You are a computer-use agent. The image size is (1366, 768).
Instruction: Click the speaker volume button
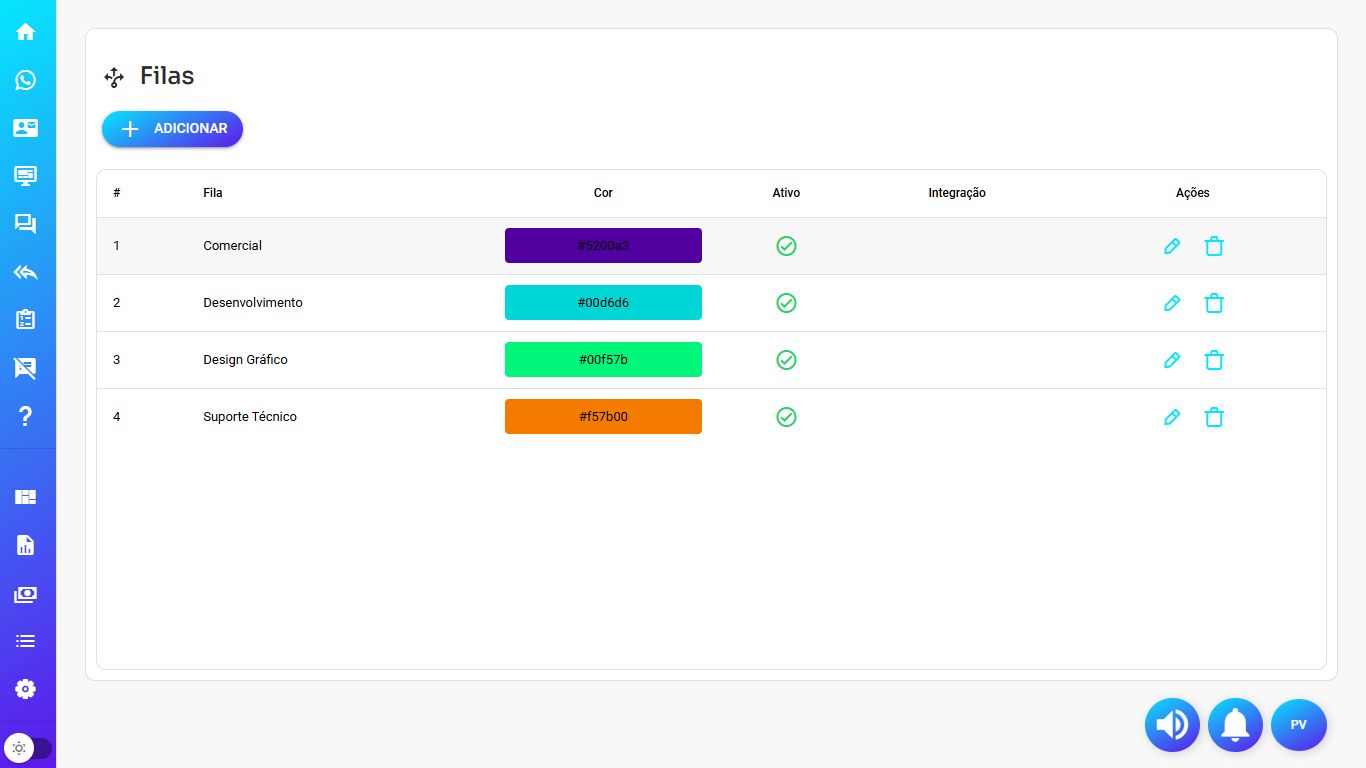(x=1172, y=725)
